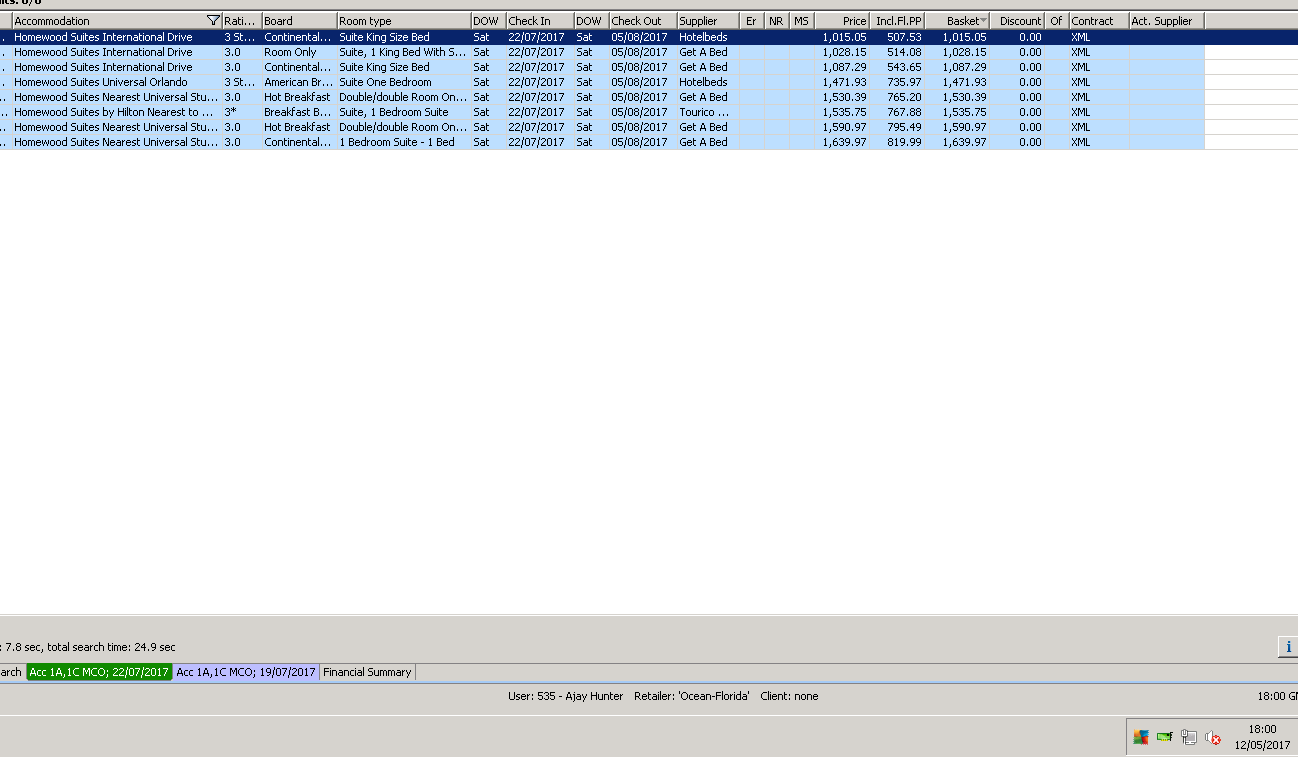Select the Homewood Suites Universal Orlando row
Screen dimensions: 1298x757
pos(602,82)
